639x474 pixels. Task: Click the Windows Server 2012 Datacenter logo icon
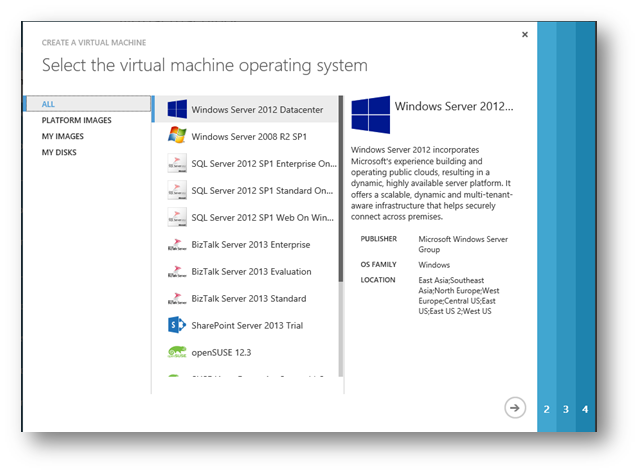pos(177,109)
